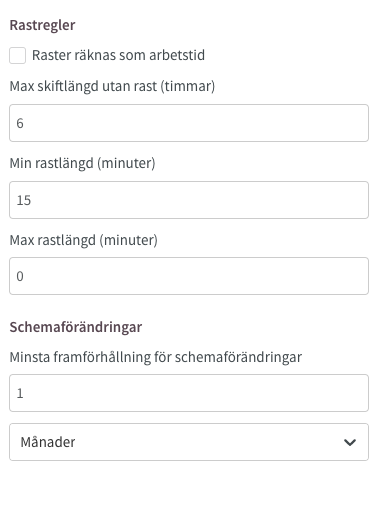This screenshot has width=383, height=530.
Task: Click the chevron arrow on Månader dropdown
Action: coord(350,442)
